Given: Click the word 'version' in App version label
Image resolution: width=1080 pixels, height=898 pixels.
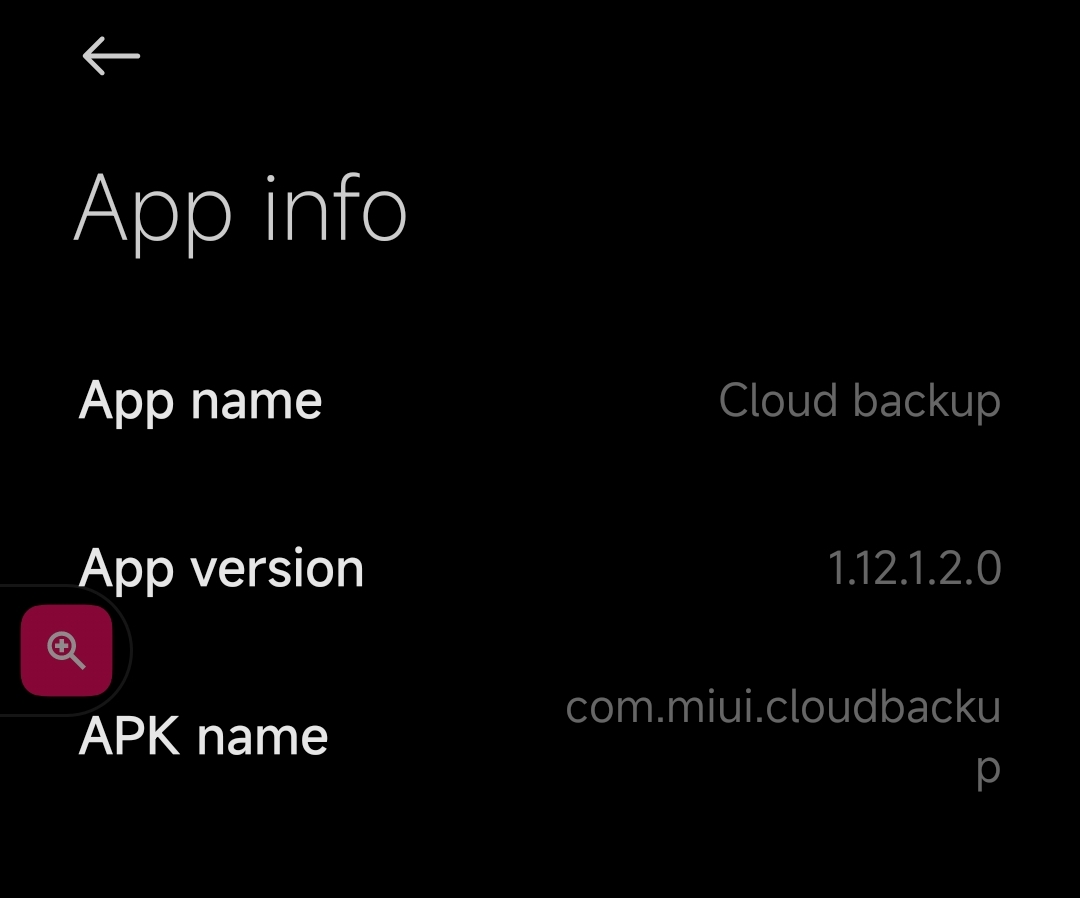Looking at the screenshot, I should (x=277, y=570).
